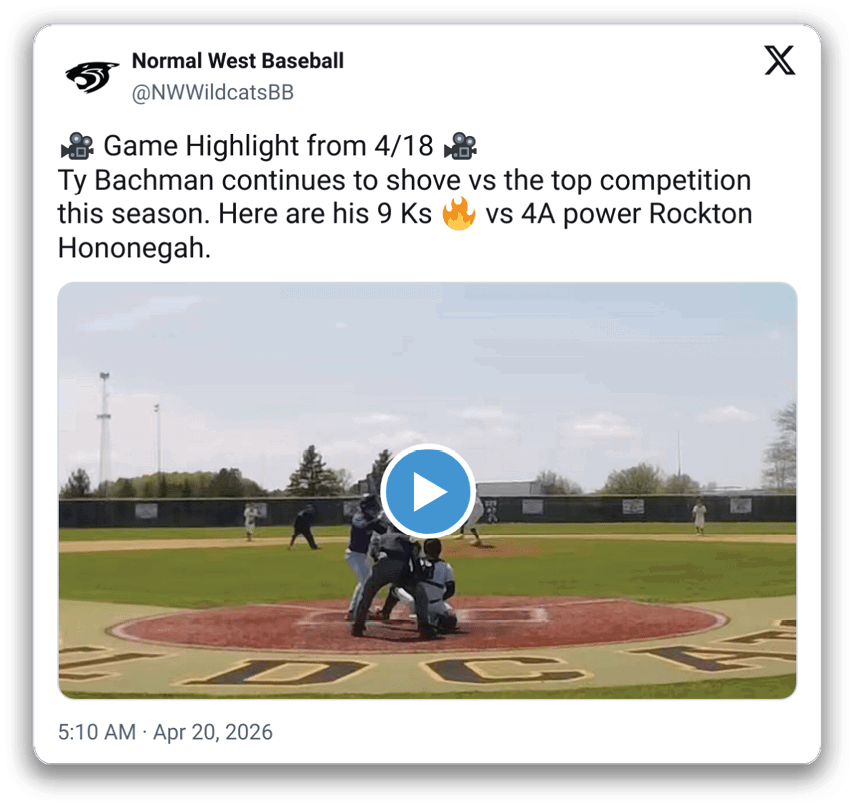Click the movie camera emoji after 4/18
The image size is (854, 806).
tap(460, 146)
